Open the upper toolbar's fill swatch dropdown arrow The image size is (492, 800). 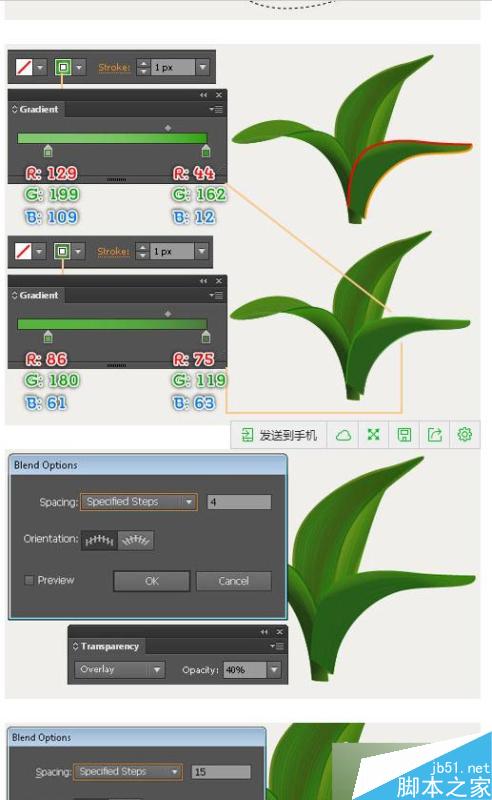coord(40,67)
